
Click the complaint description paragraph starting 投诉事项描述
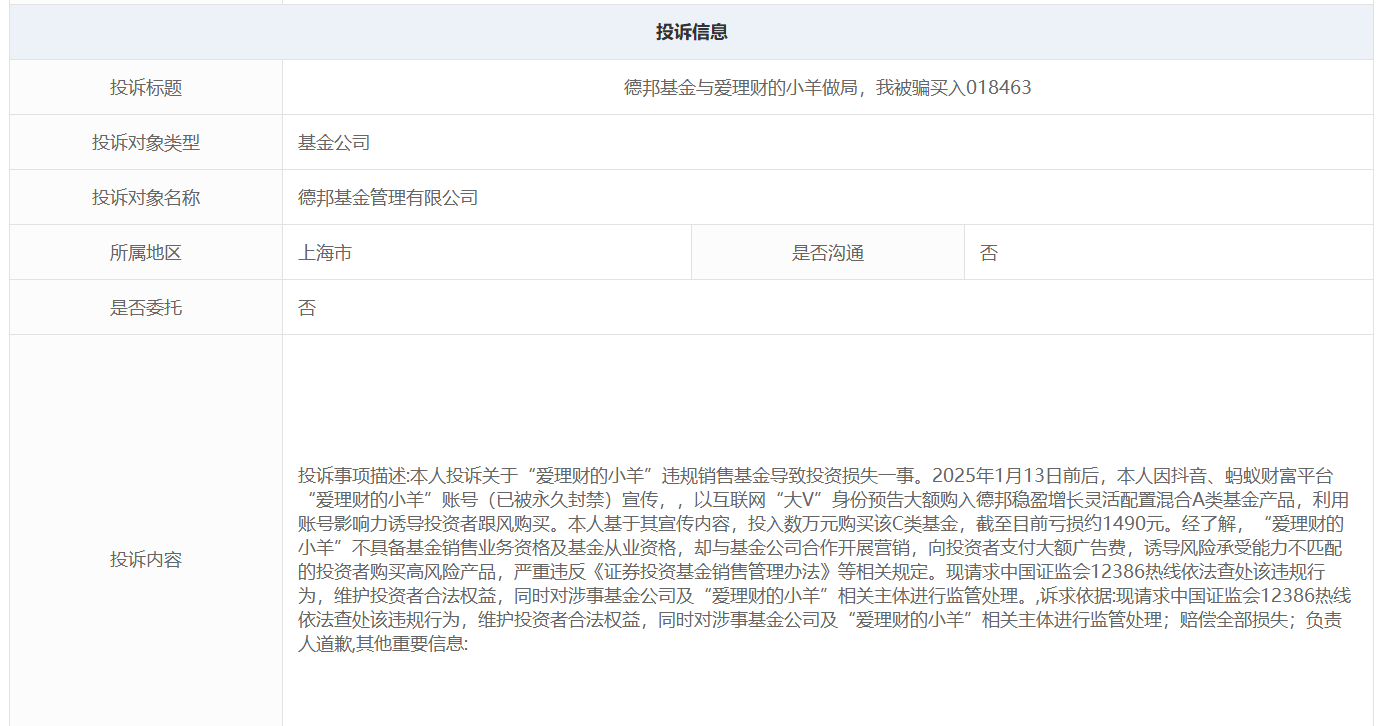coord(825,560)
